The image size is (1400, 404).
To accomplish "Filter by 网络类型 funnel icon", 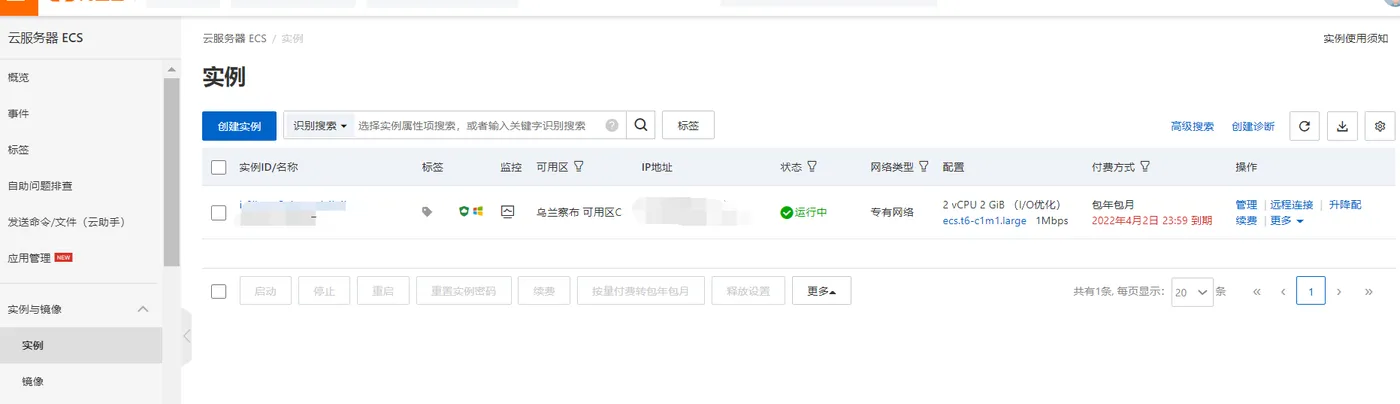I will 924,167.
